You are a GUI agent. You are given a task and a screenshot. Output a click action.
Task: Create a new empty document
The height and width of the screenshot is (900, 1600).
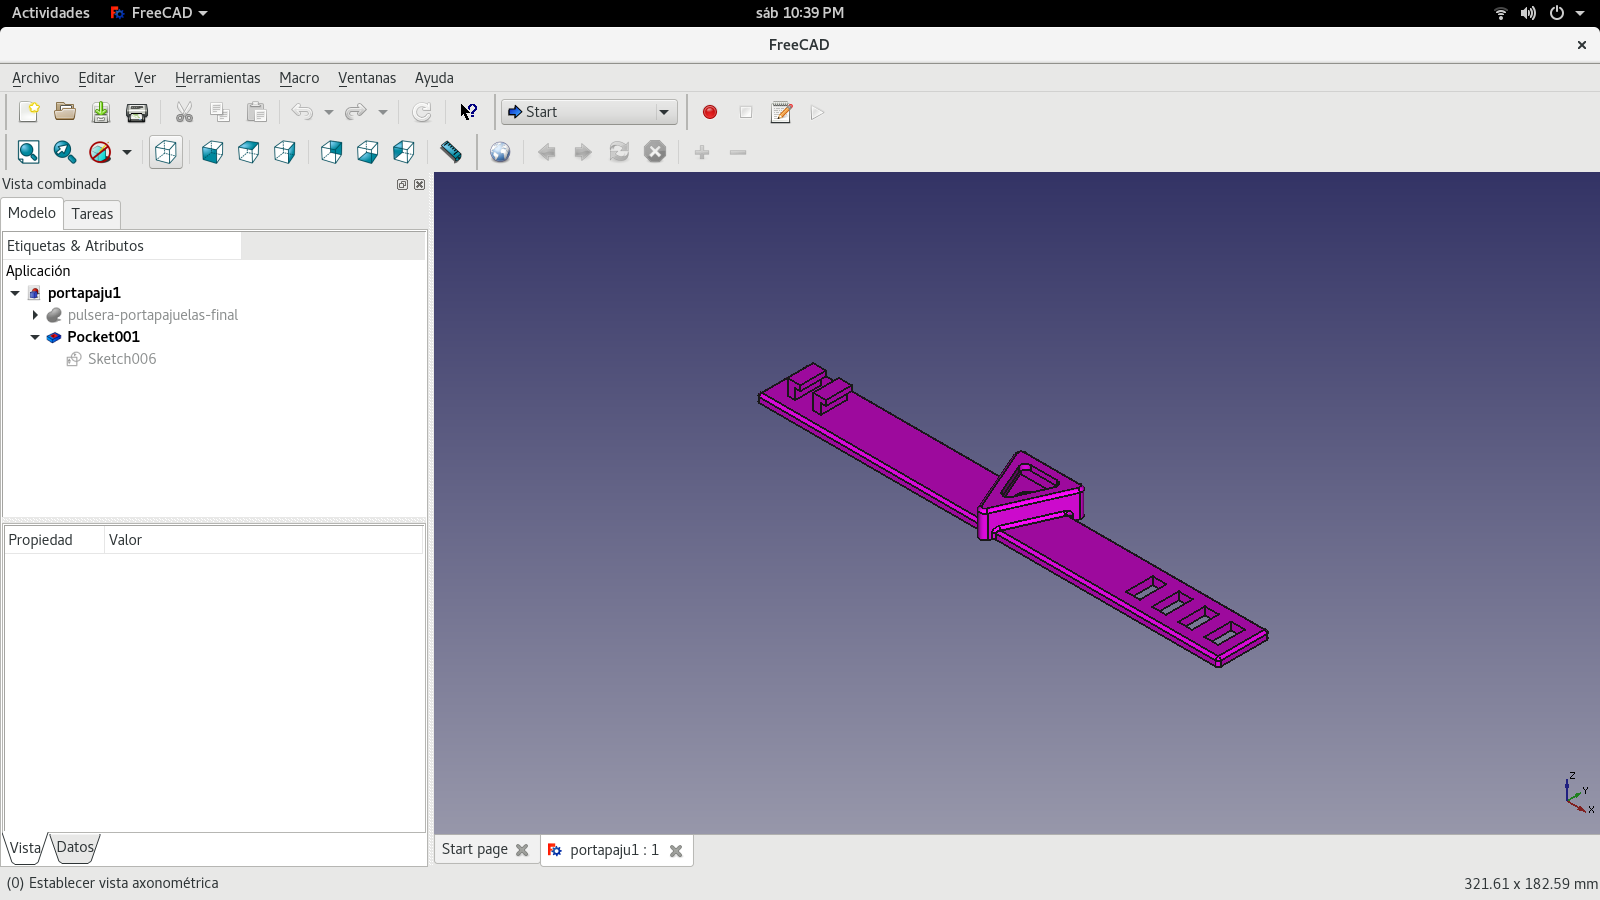[x=28, y=112]
